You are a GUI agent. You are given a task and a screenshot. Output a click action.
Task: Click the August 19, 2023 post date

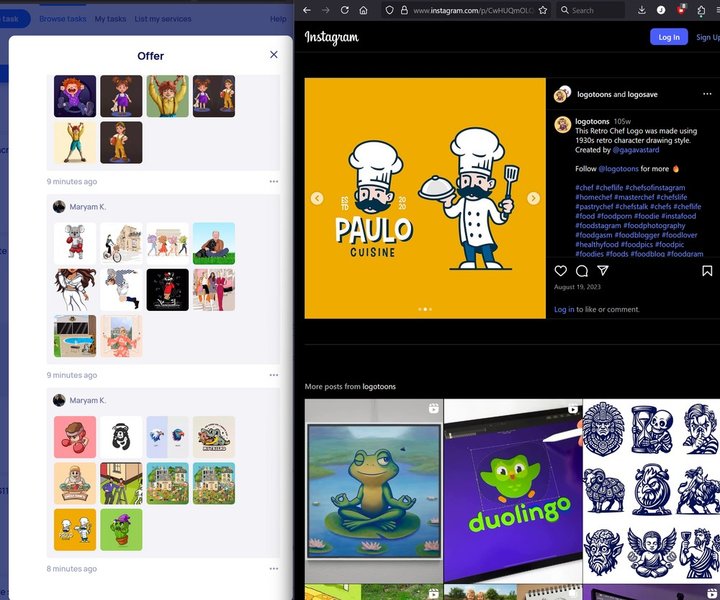point(577,287)
